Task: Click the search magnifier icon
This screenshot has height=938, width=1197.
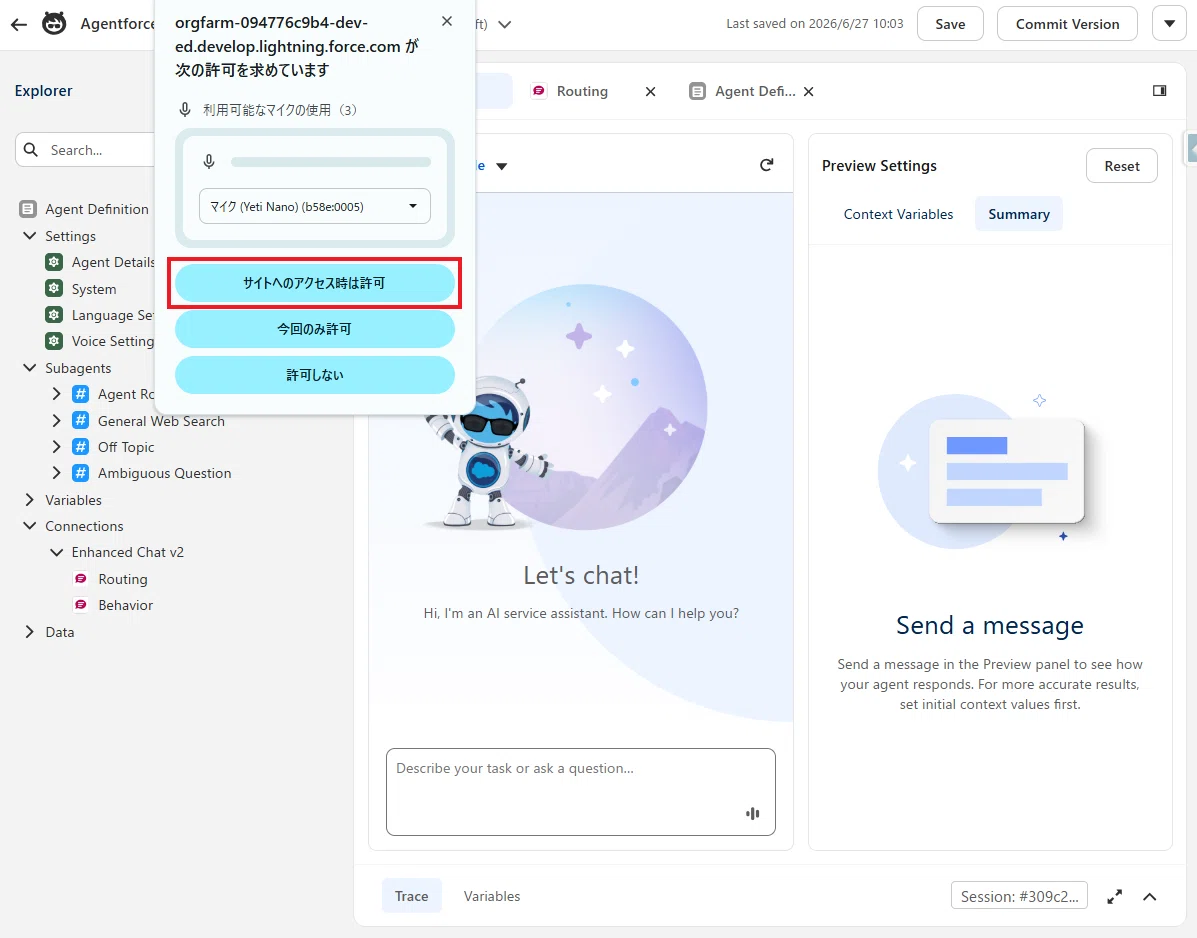Action: point(31,150)
